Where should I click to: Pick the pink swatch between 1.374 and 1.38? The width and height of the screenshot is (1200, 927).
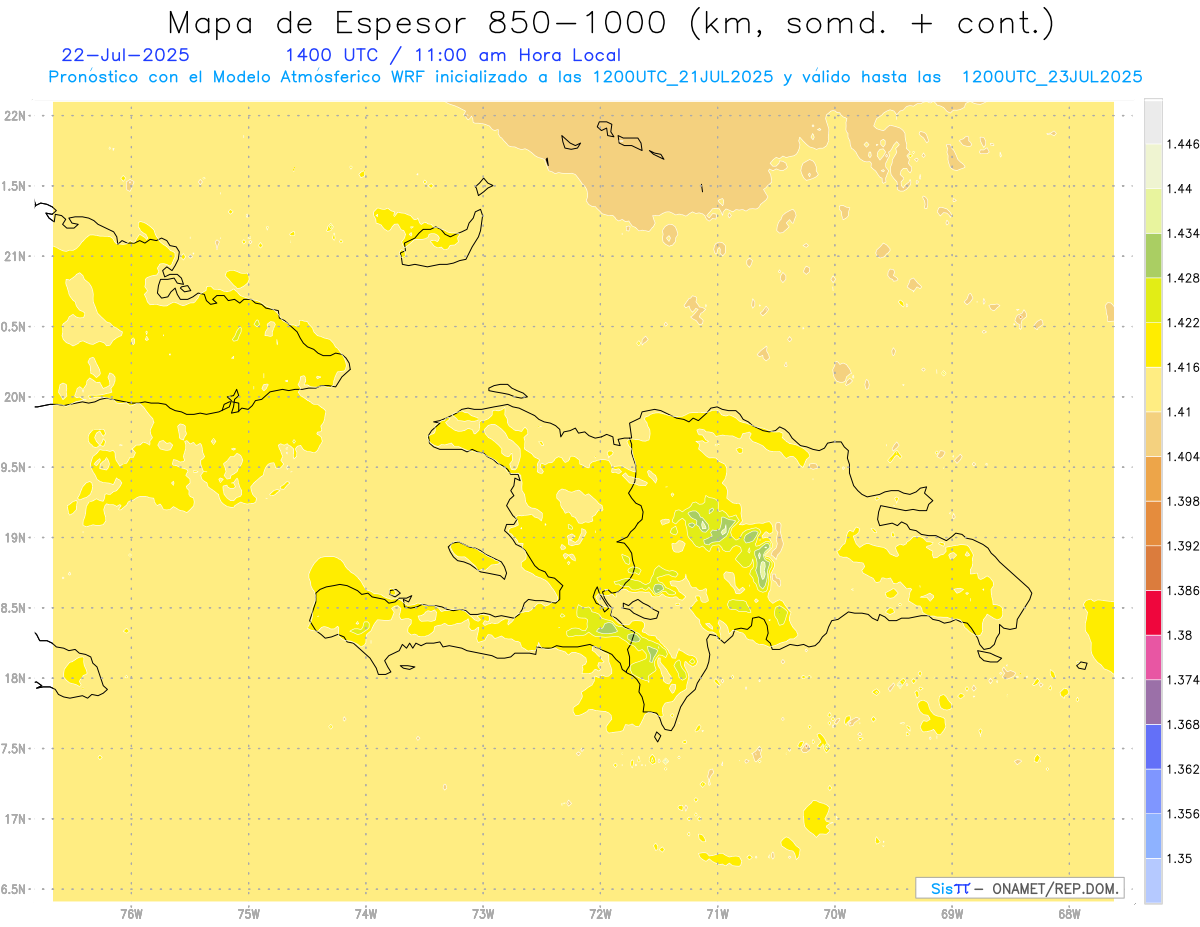1153,658
